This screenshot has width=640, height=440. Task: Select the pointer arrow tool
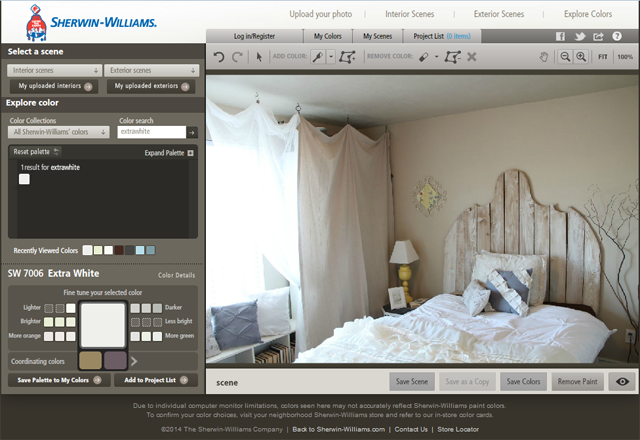[x=259, y=57]
